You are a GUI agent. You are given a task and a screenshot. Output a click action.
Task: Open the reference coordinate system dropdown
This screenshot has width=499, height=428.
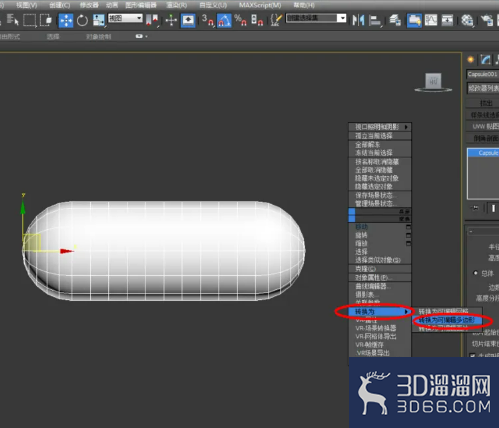[x=125, y=18]
